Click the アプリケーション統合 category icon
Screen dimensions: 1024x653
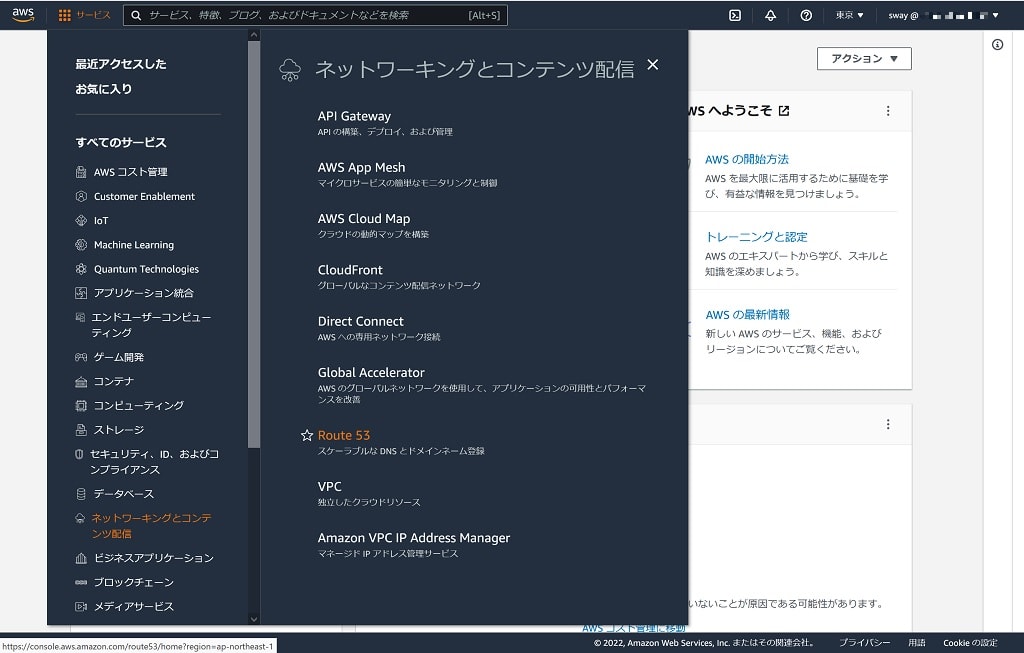coord(81,293)
